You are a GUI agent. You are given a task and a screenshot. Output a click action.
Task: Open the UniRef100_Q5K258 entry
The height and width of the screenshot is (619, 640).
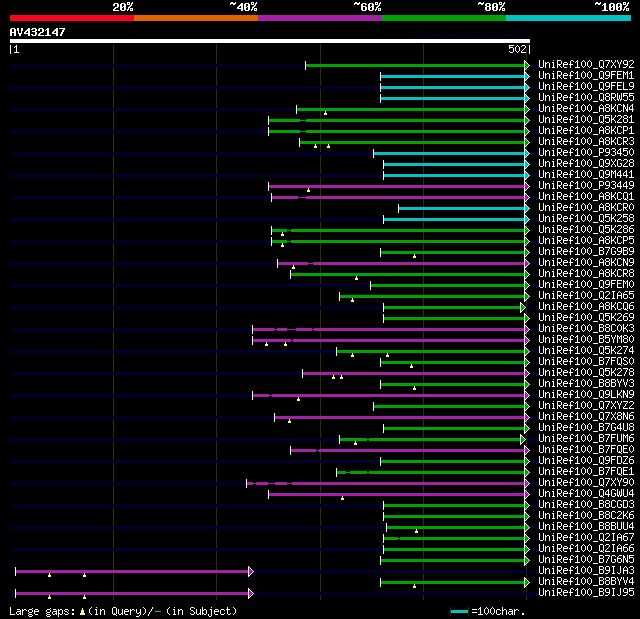coord(586,219)
